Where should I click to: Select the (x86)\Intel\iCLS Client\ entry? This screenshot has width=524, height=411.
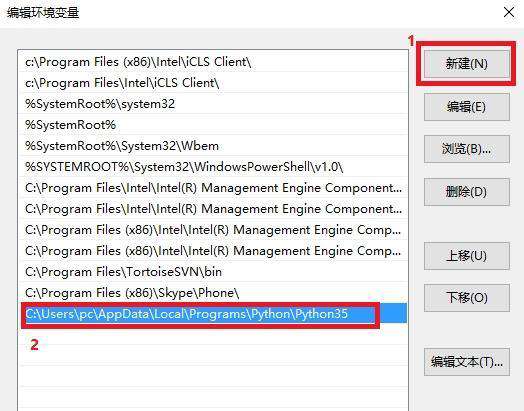(214, 62)
